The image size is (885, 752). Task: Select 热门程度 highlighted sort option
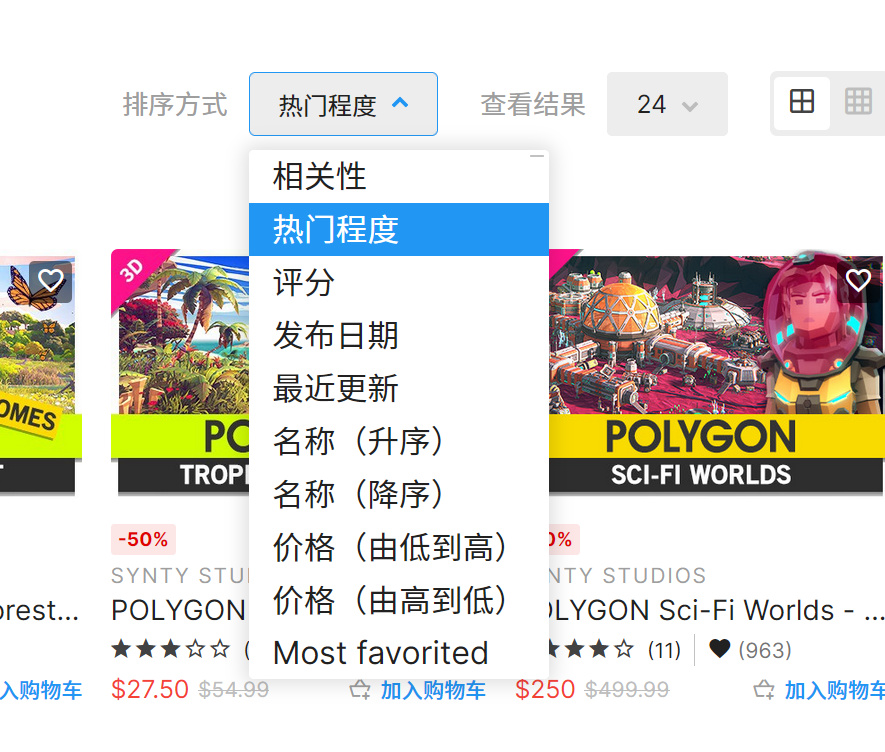click(x=398, y=229)
